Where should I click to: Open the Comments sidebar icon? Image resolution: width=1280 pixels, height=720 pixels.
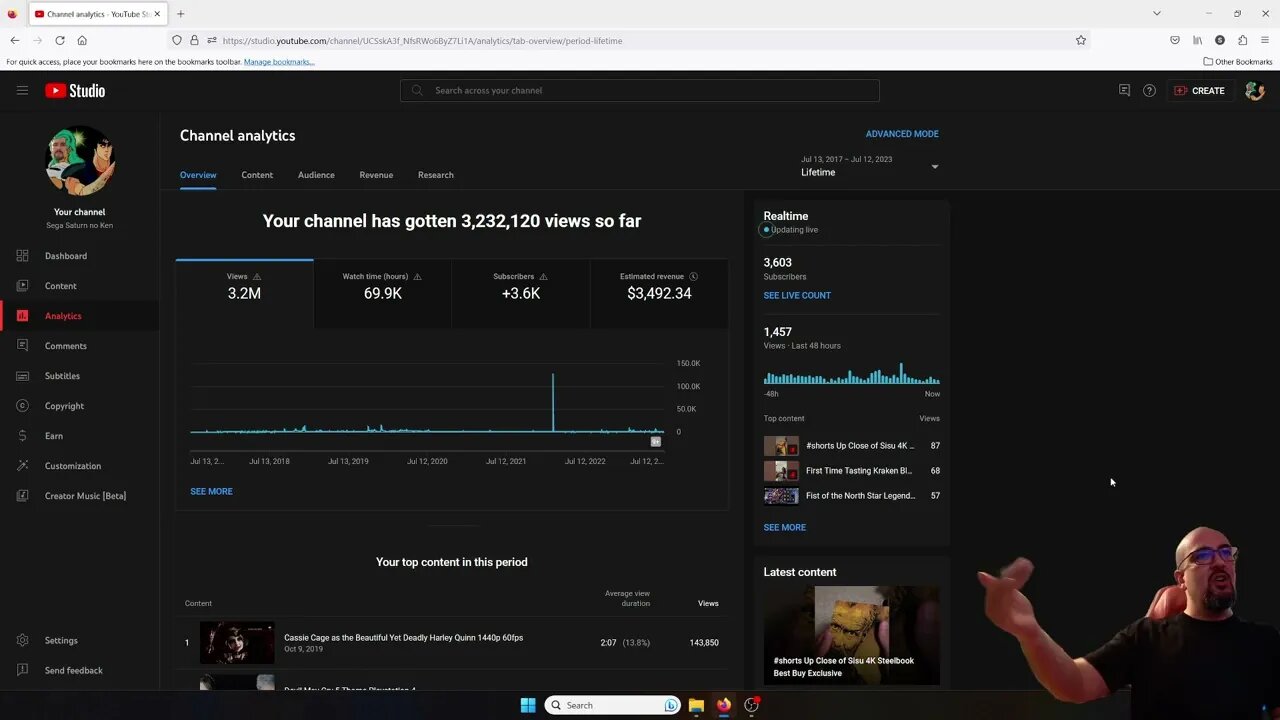[x=22, y=346]
